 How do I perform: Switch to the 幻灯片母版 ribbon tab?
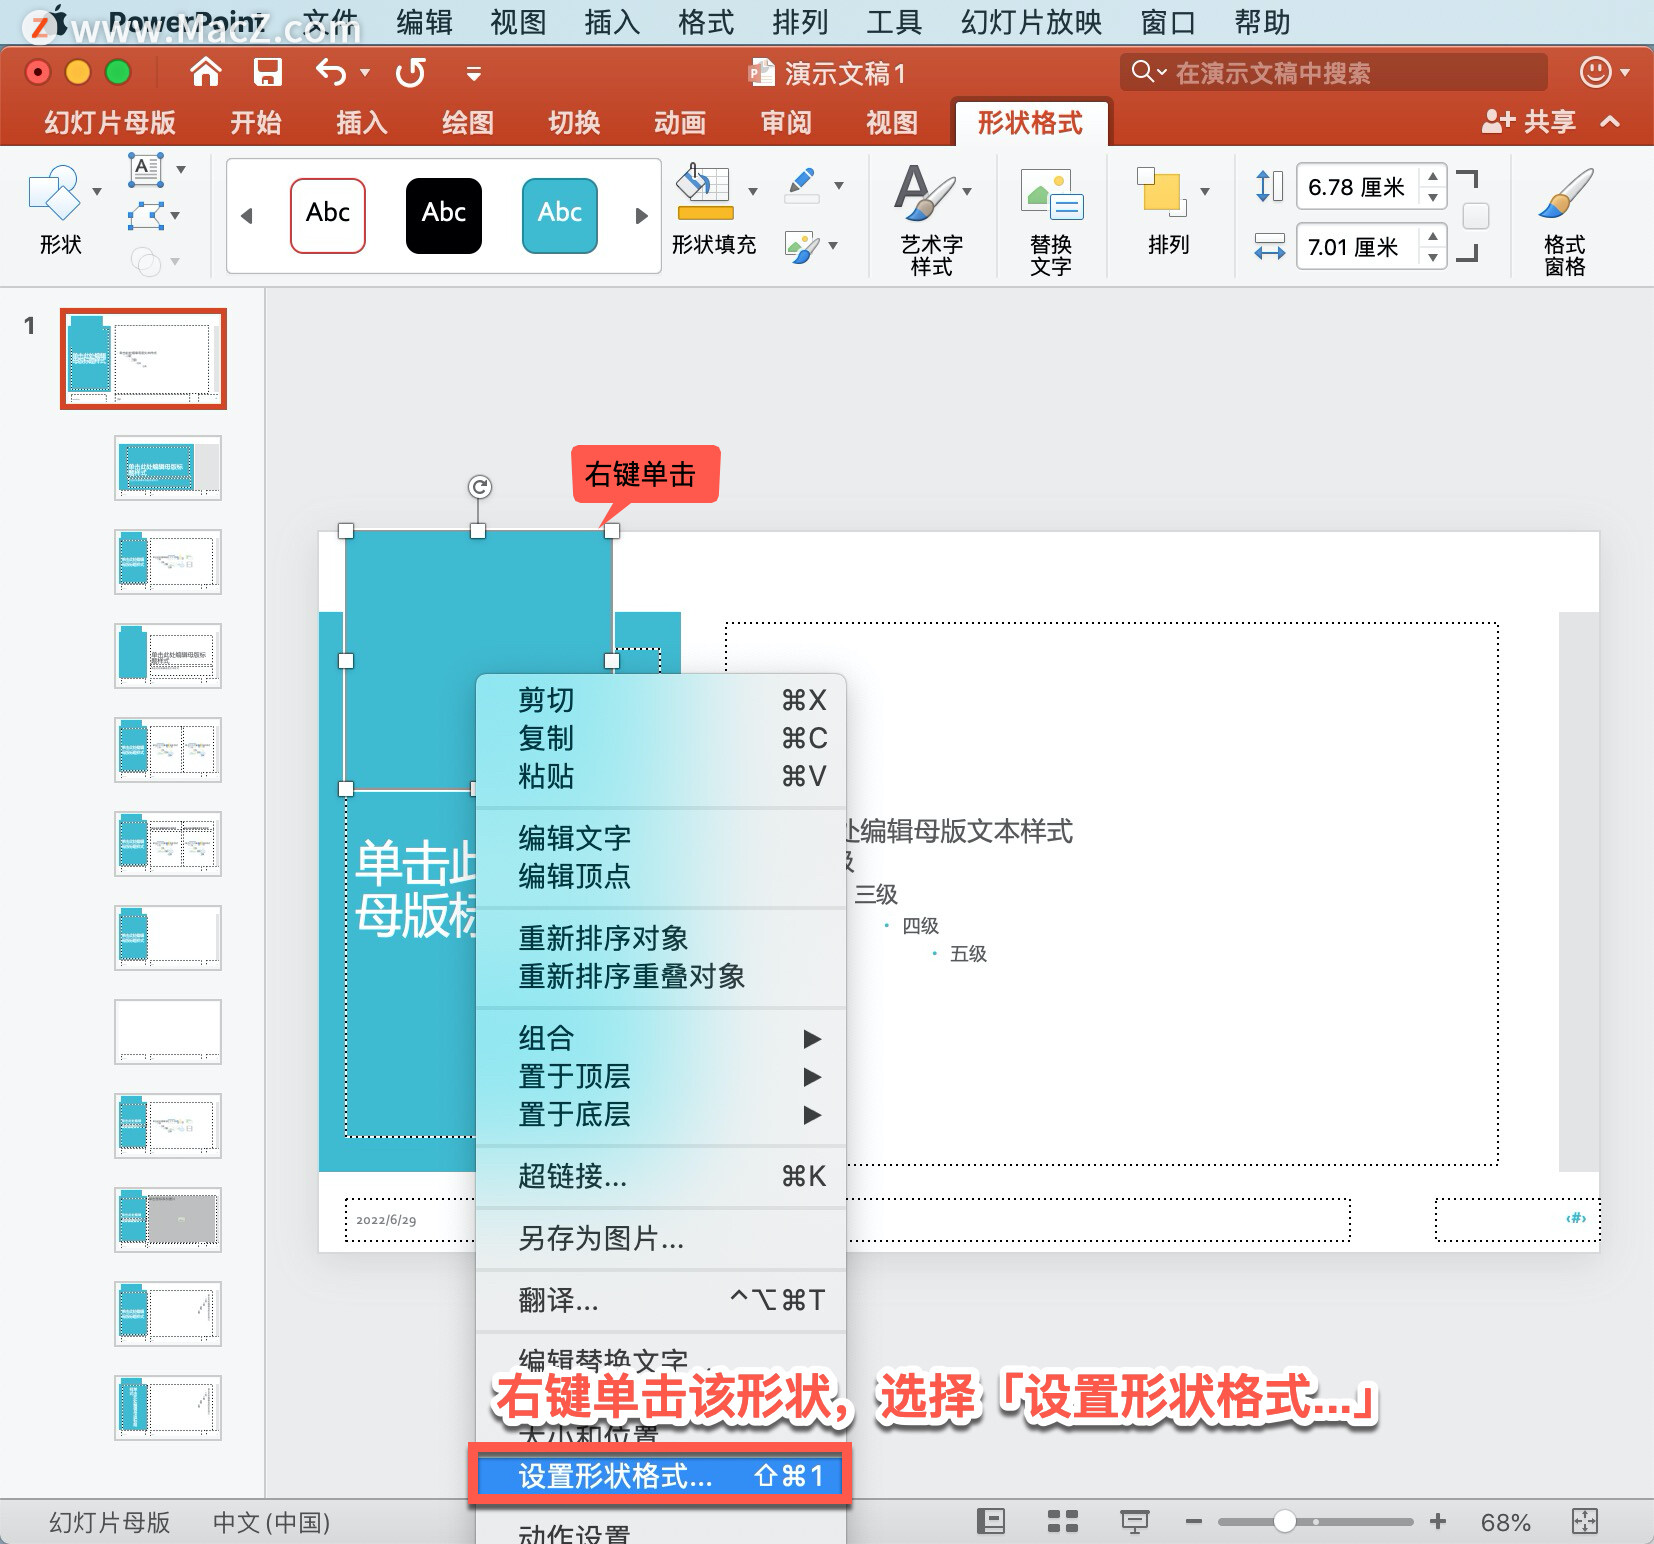click(110, 122)
